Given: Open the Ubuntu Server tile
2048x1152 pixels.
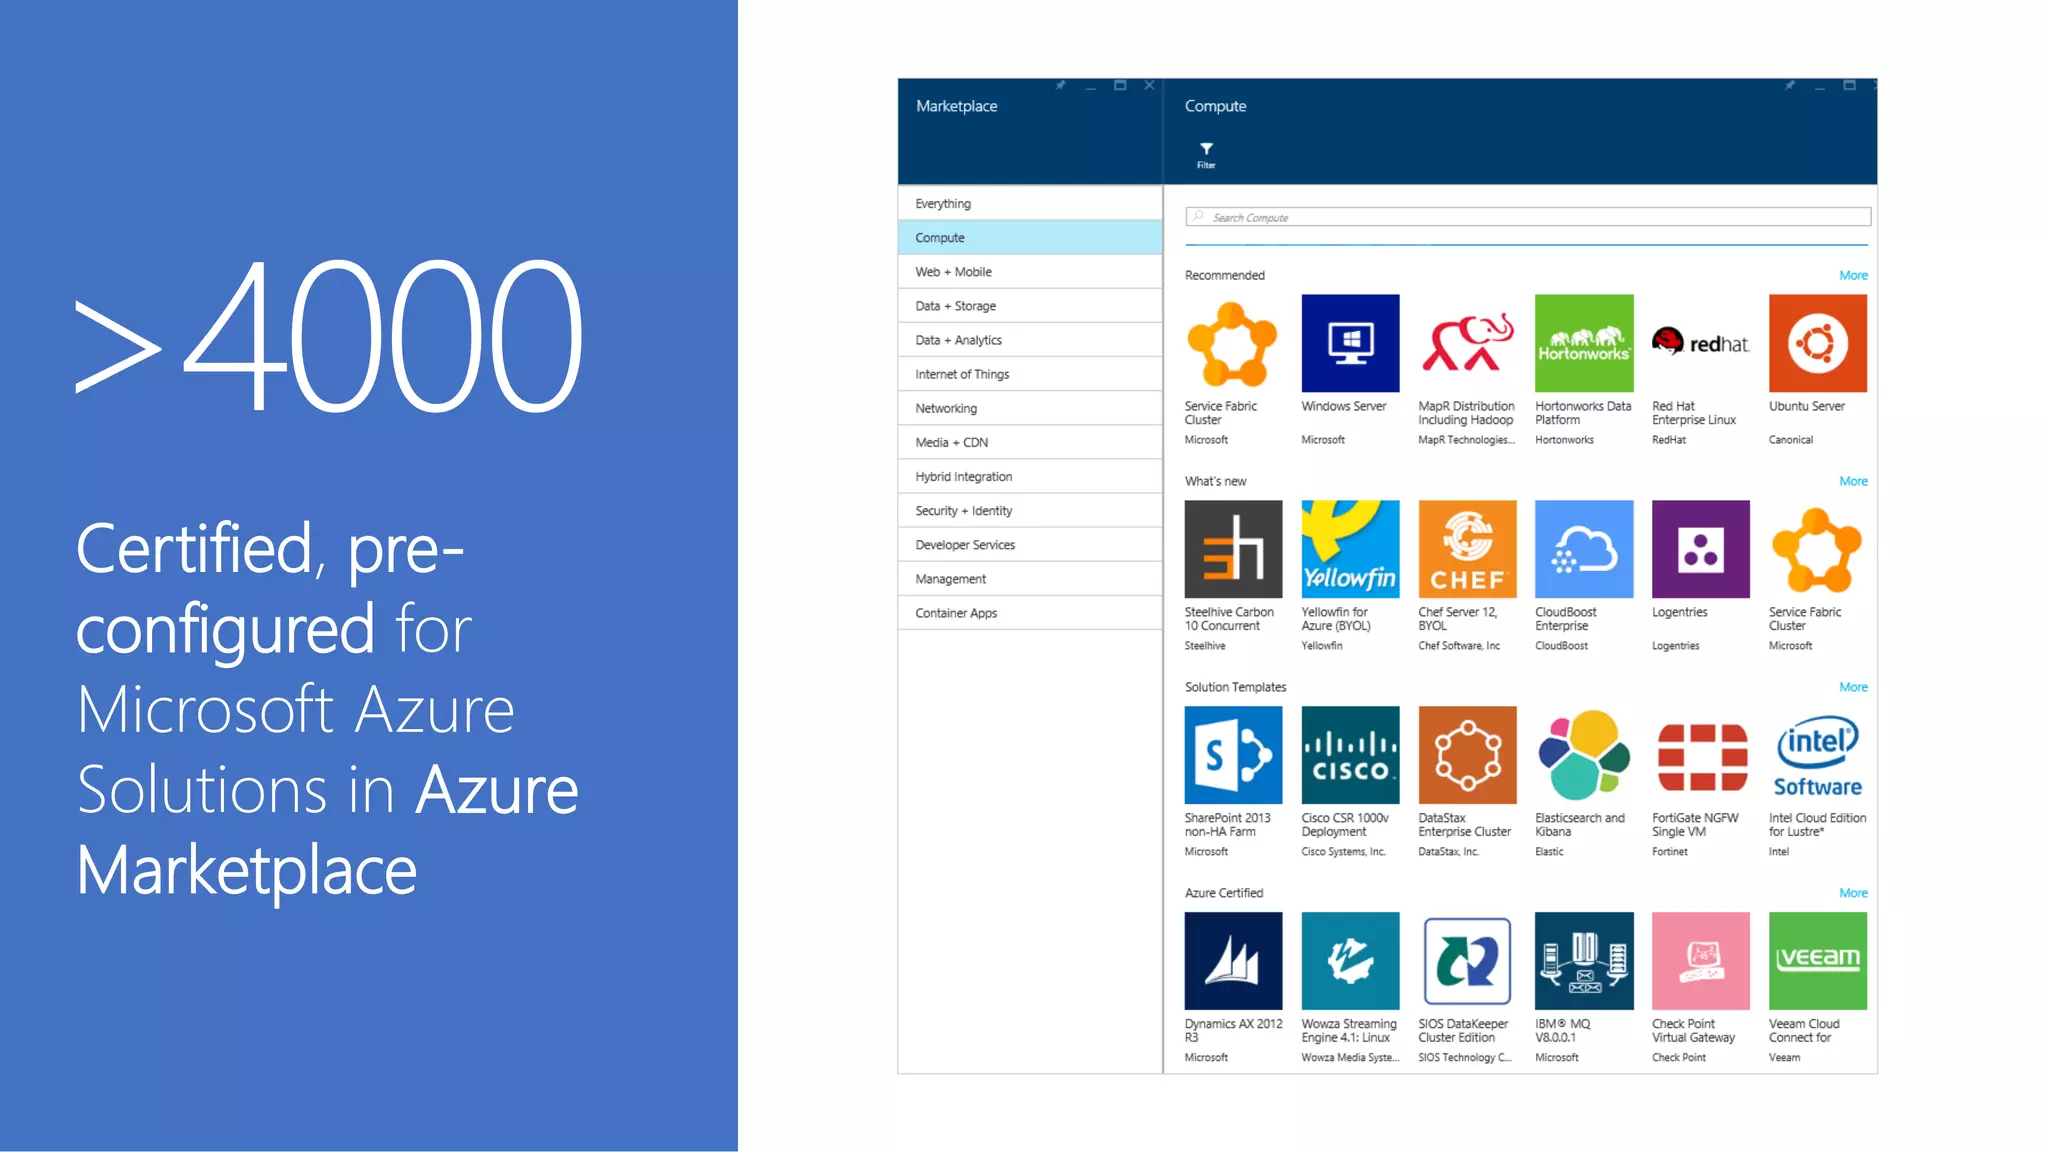Looking at the screenshot, I should tap(1818, 343).
